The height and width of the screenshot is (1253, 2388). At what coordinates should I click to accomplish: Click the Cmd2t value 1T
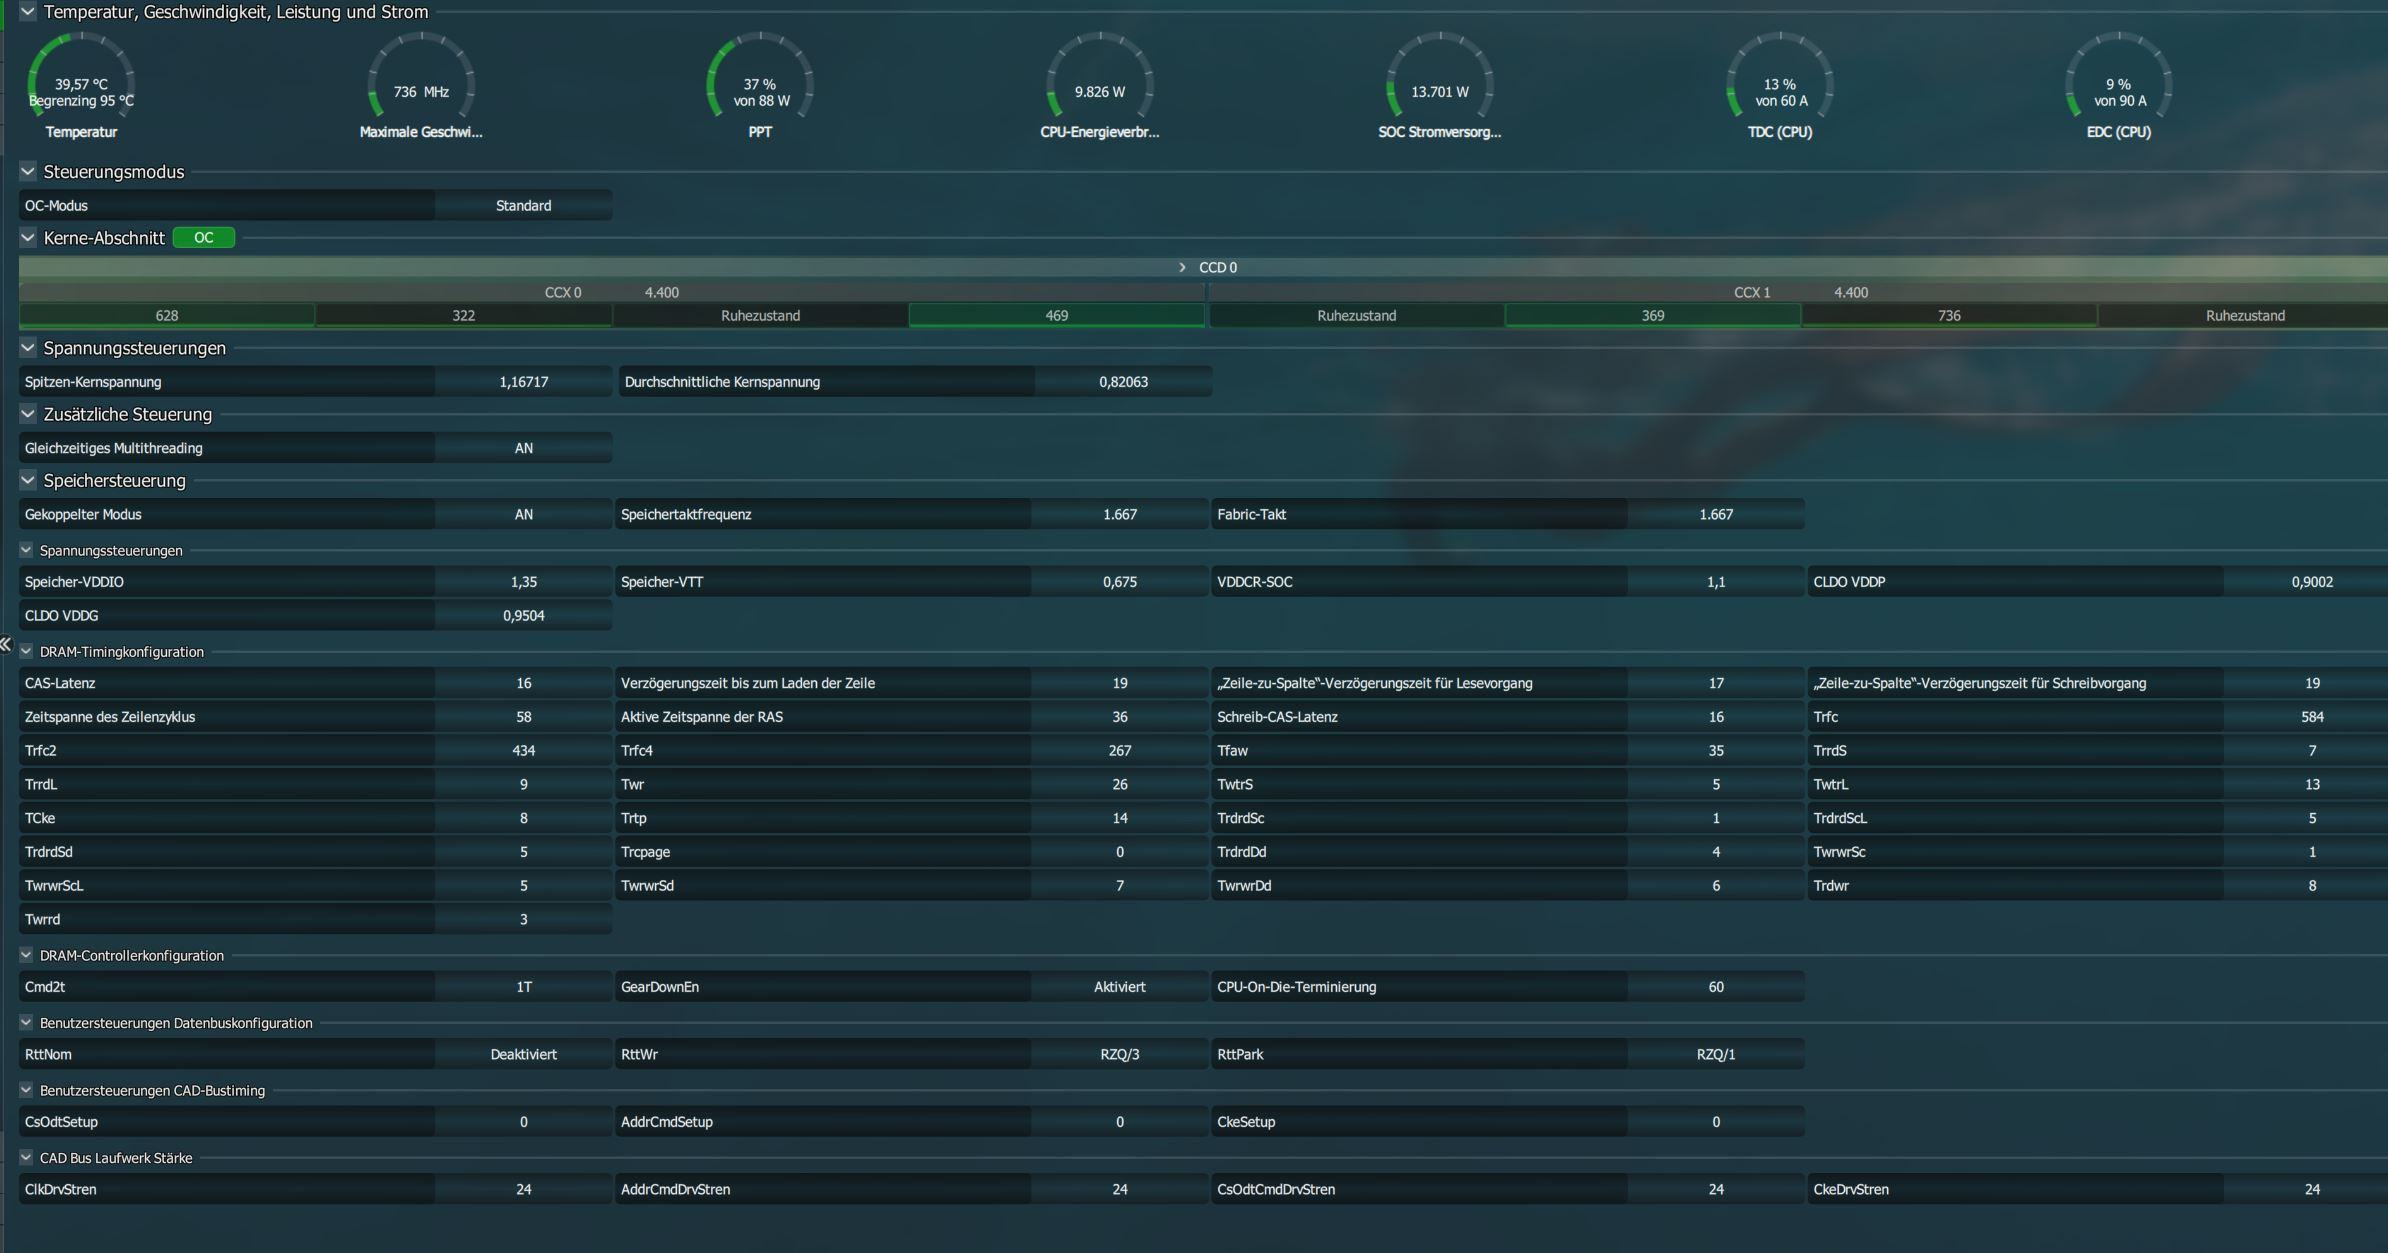click(x=523, y=987)
